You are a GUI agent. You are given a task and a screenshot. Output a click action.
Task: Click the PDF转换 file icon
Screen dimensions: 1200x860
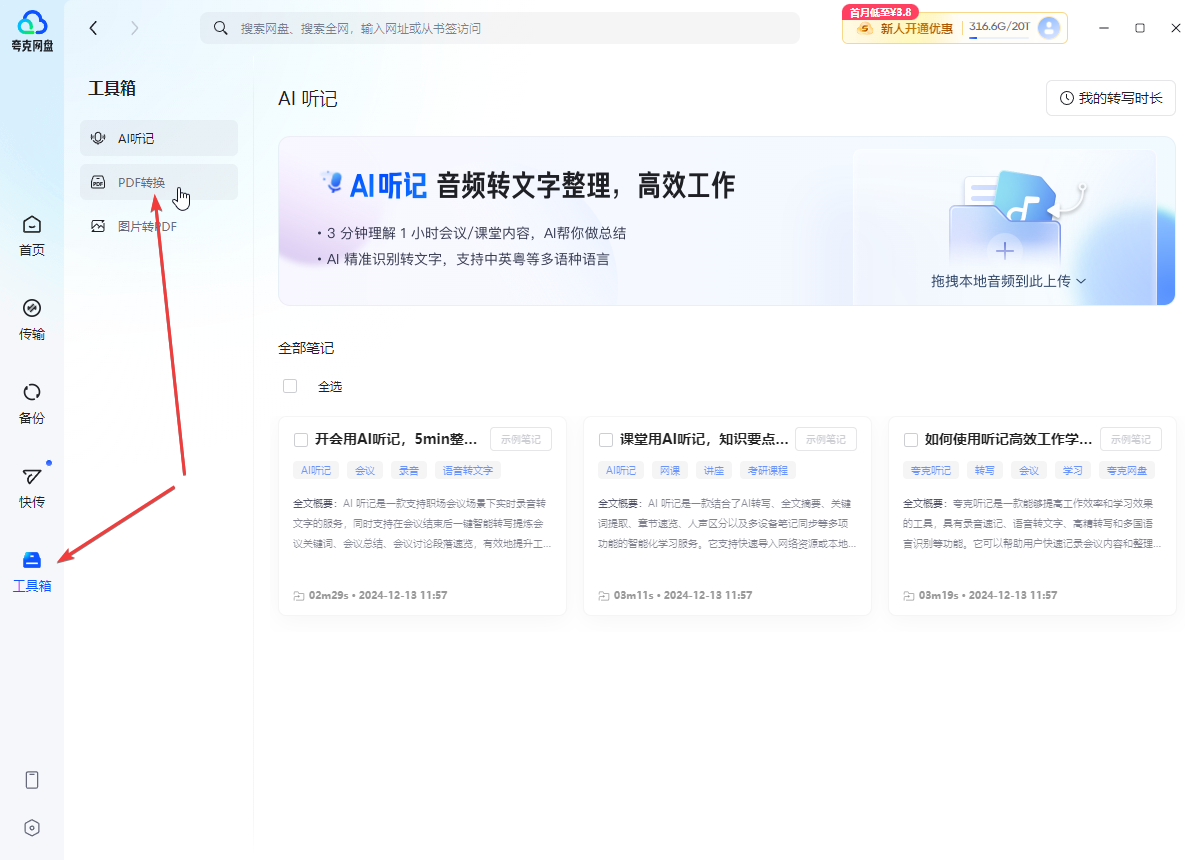98,182
